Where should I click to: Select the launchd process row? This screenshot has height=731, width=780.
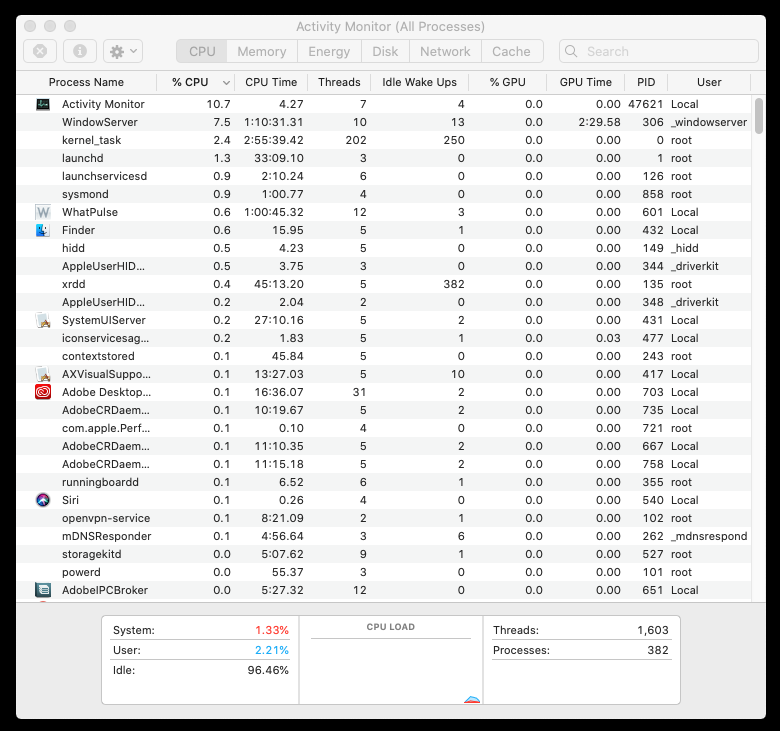[384, 158]
